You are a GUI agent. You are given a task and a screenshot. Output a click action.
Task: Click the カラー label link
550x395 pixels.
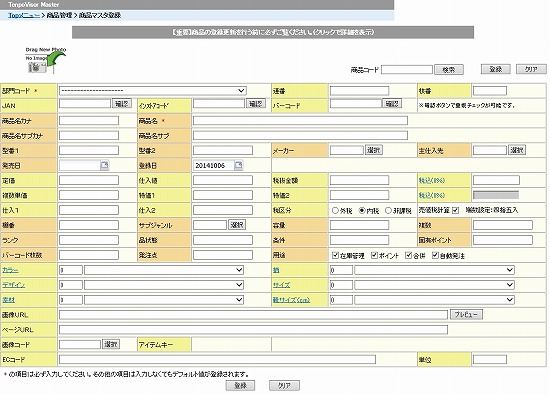pos(10,270)
